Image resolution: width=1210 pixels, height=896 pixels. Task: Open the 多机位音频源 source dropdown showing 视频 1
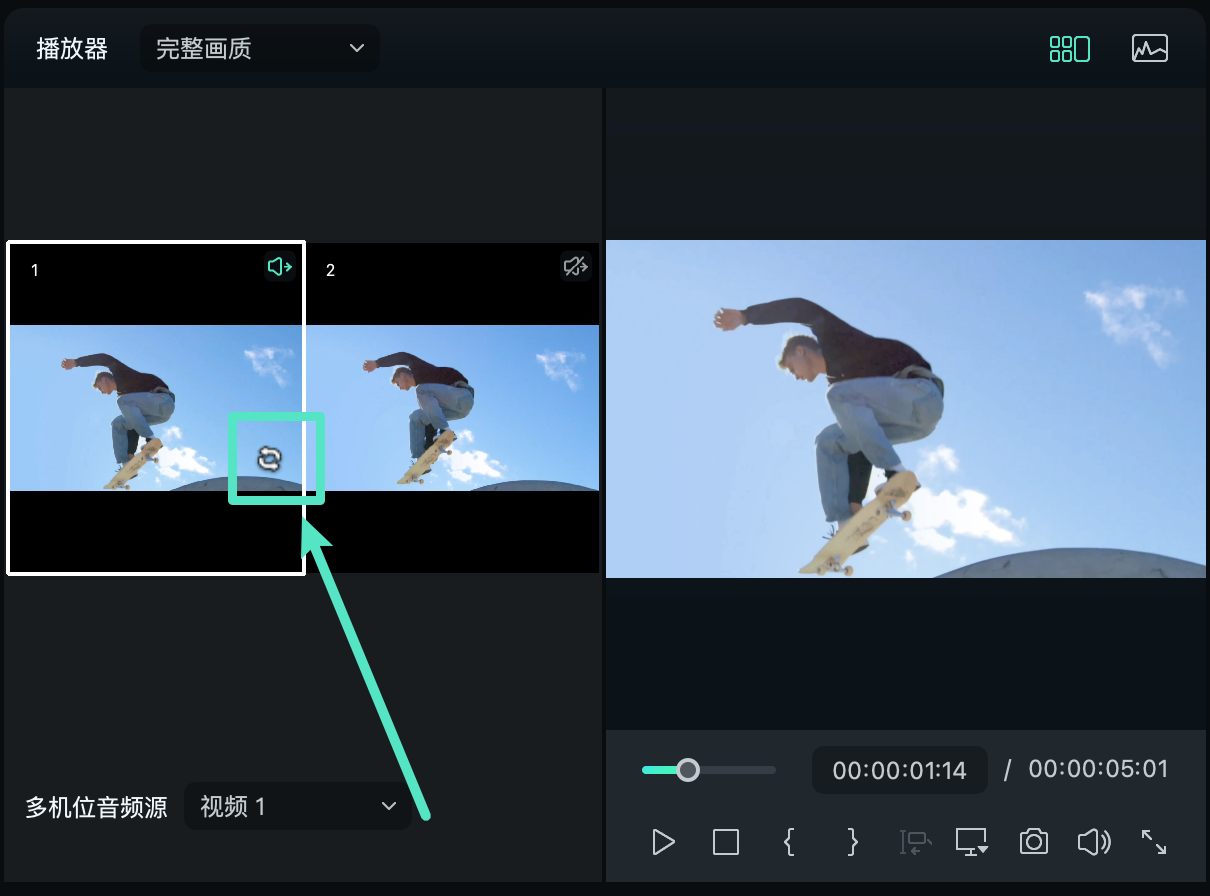[297, 806]
